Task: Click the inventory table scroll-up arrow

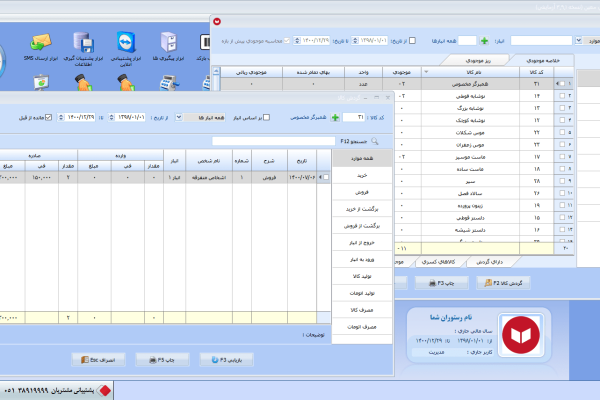Action: coord(216,72)
